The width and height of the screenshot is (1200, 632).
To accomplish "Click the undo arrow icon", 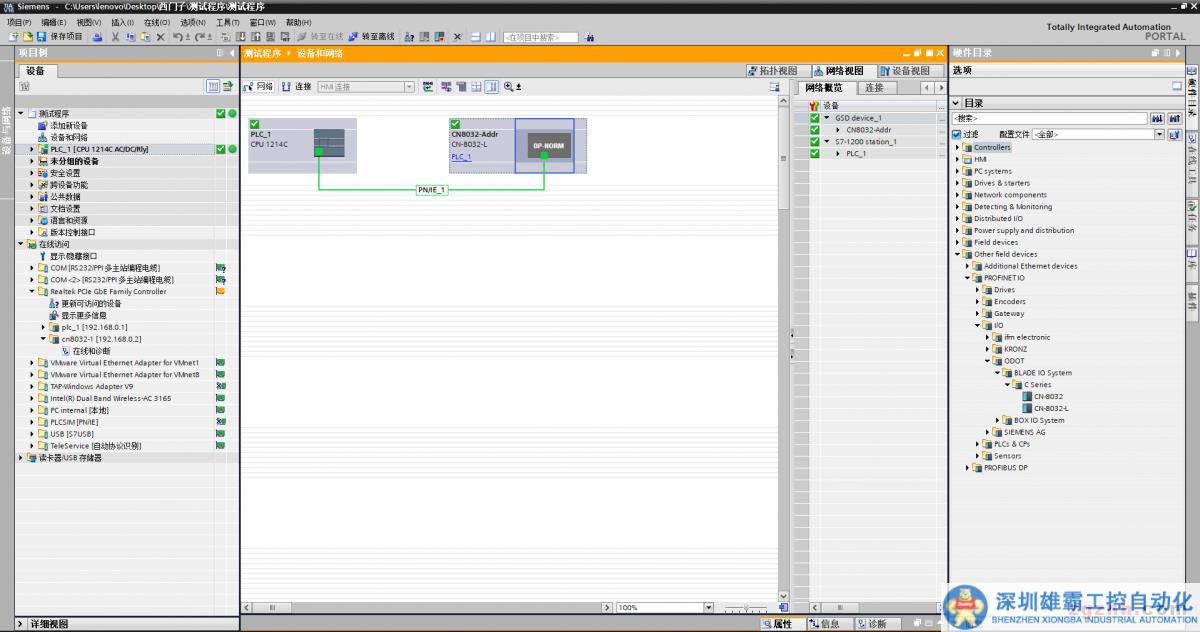I will point(177,37).
